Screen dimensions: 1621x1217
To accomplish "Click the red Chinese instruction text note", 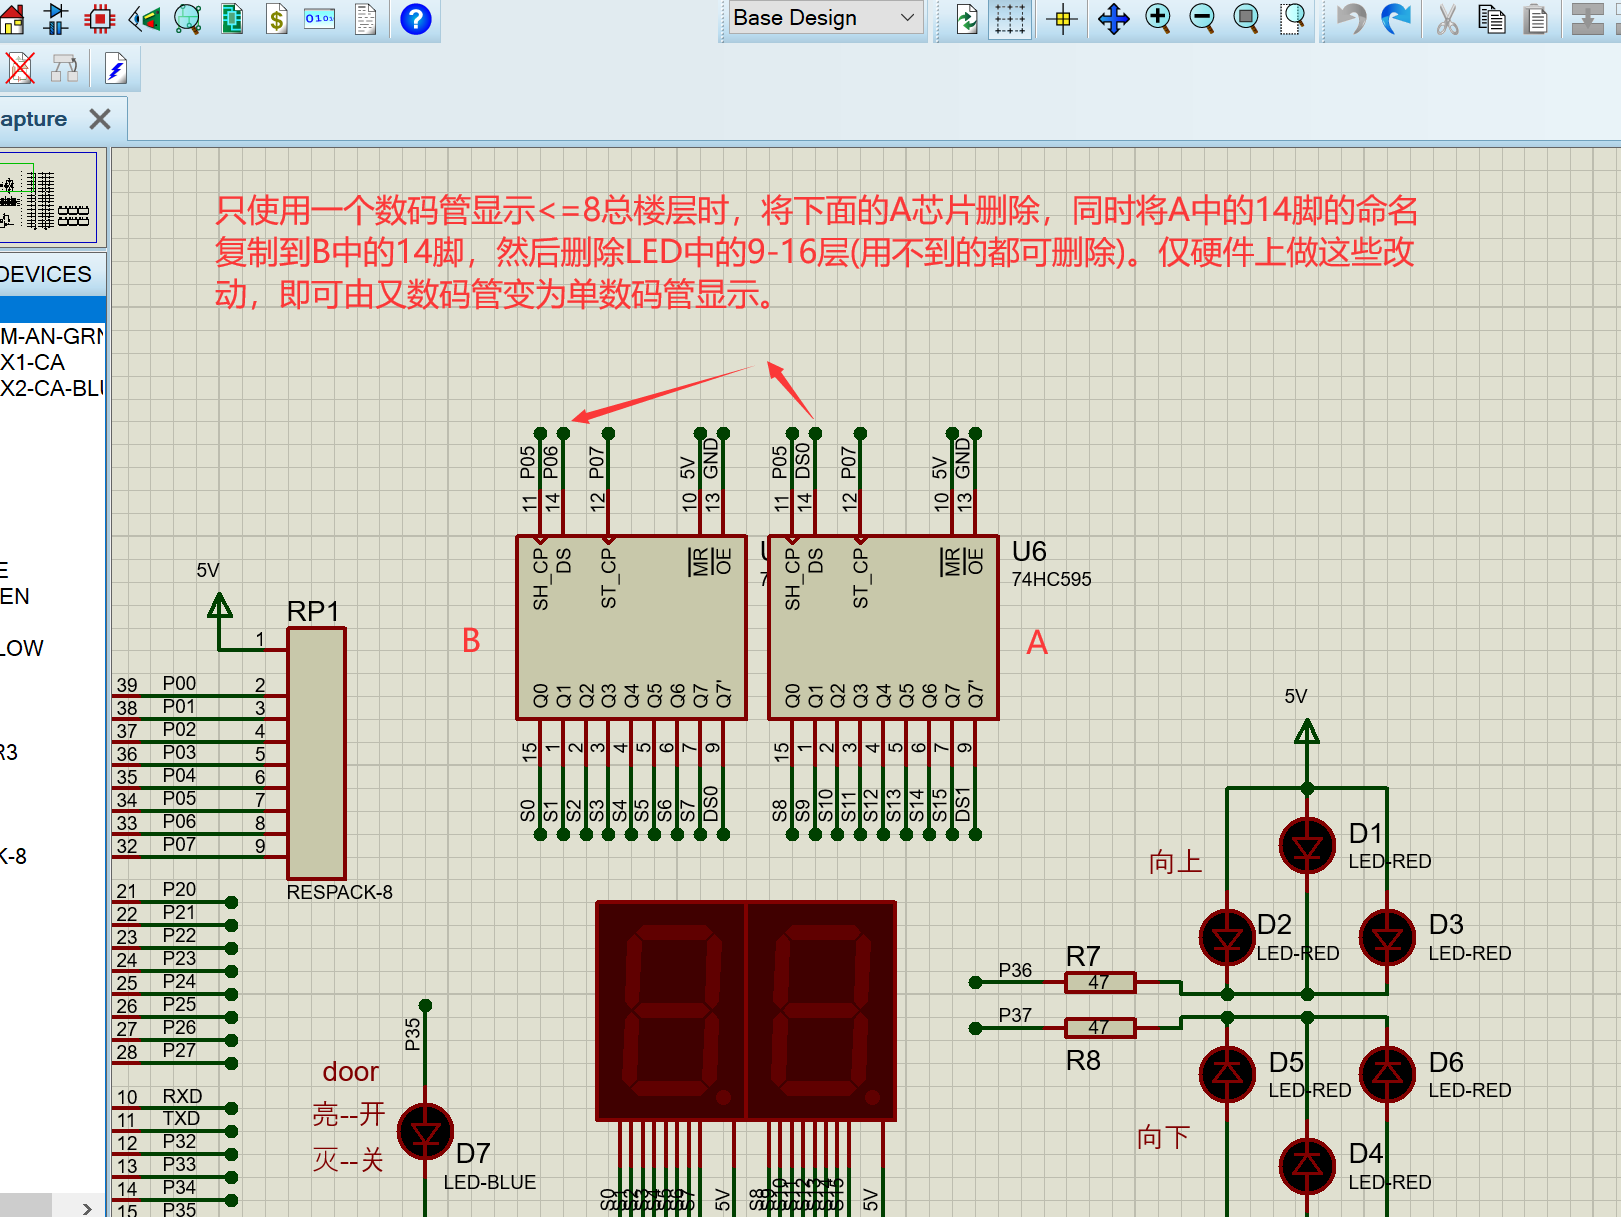I will pos(816,252).
